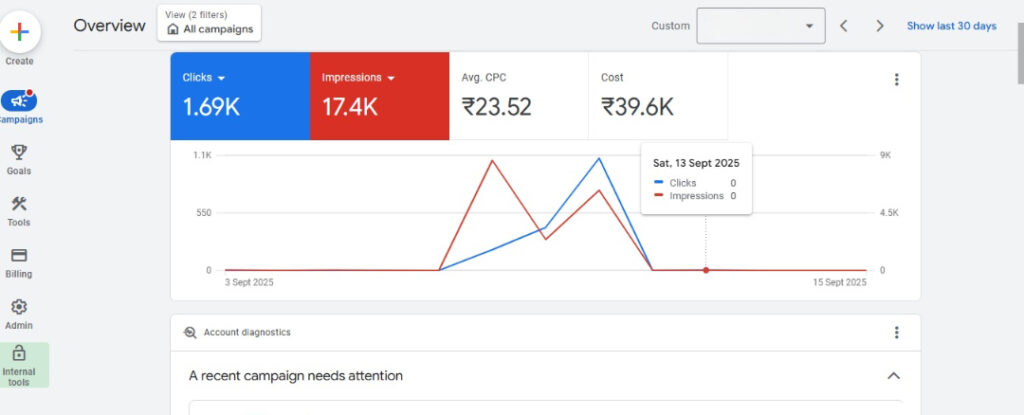The width and height of the screenshot is (1024, 415).
Task: Click the Create plus icon
Action: pyautogui.click(x=20, y=31)
